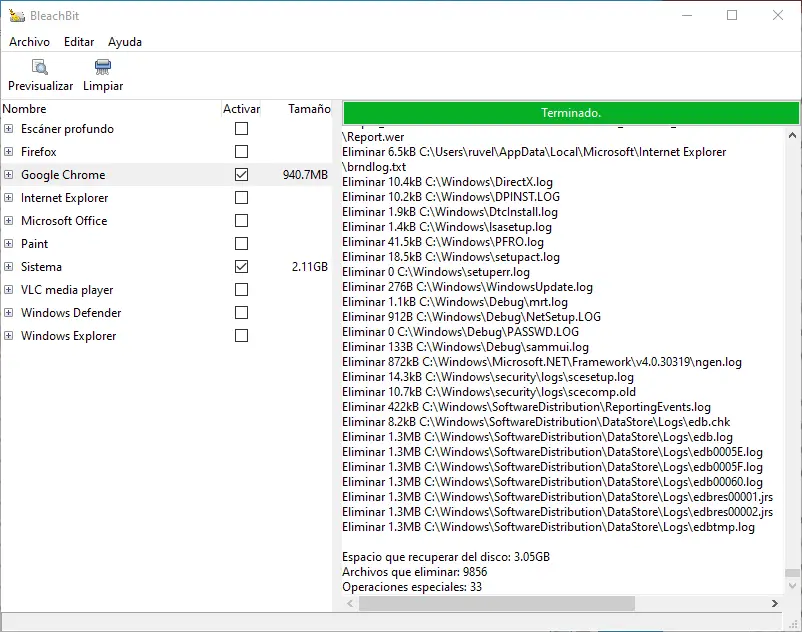Select the Google Chrome row label

[x=63, y=175]
